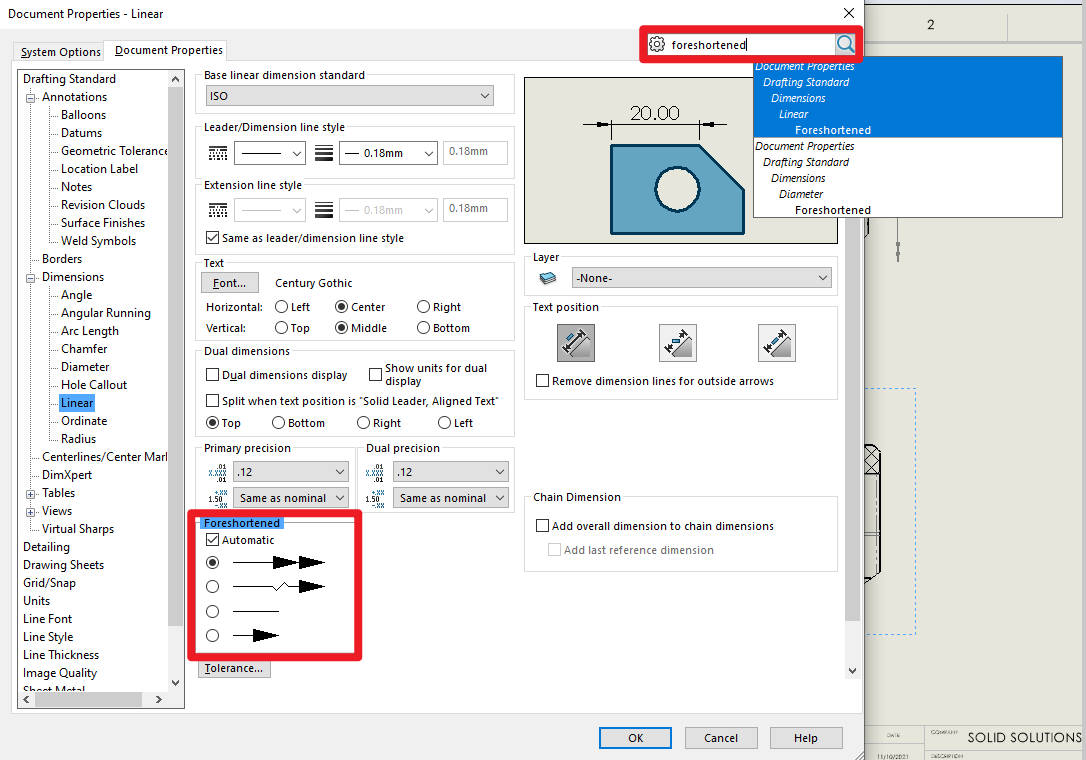Enable Dual dimensions display
This screenshot has height=760, width=1086.
tap(212, 375)
